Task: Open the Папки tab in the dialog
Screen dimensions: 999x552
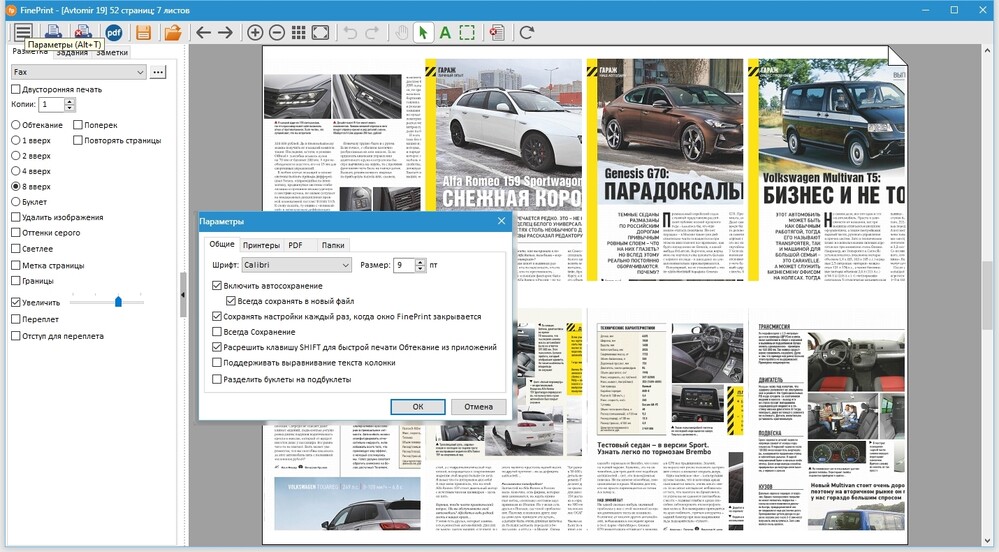Action: (333, 244)
